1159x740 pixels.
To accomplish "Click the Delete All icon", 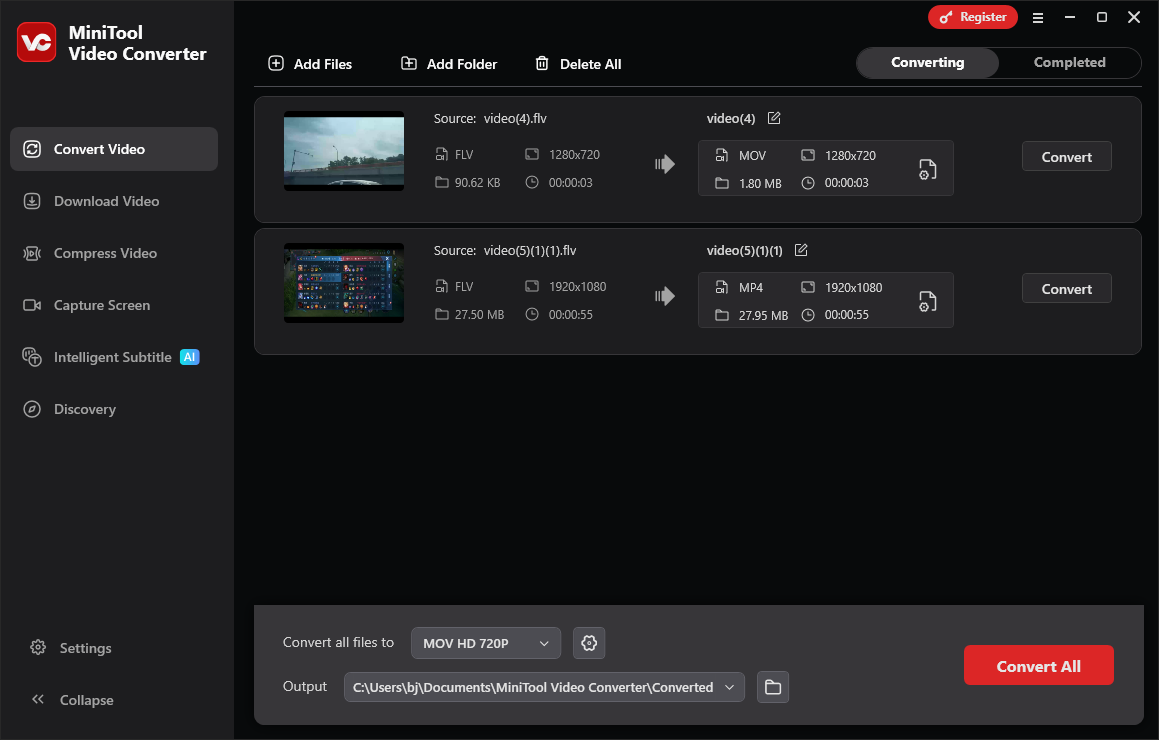I will 540,63.
